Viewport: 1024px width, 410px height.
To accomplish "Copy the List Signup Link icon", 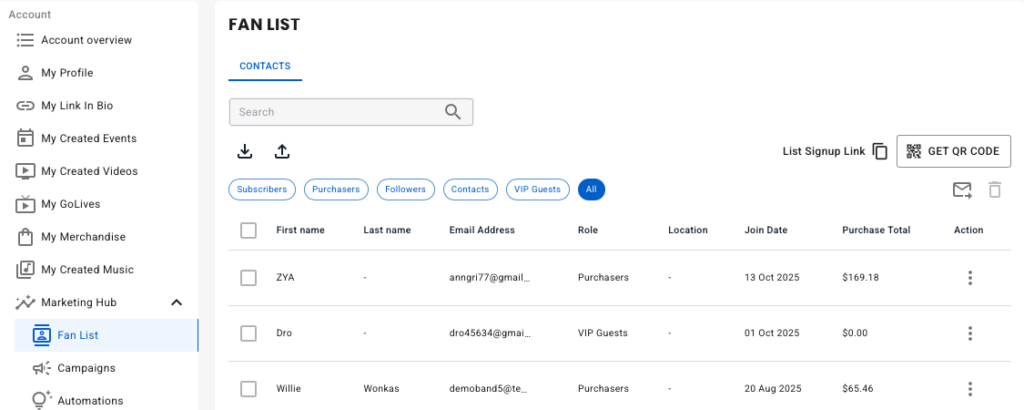I will coord(880,151).
